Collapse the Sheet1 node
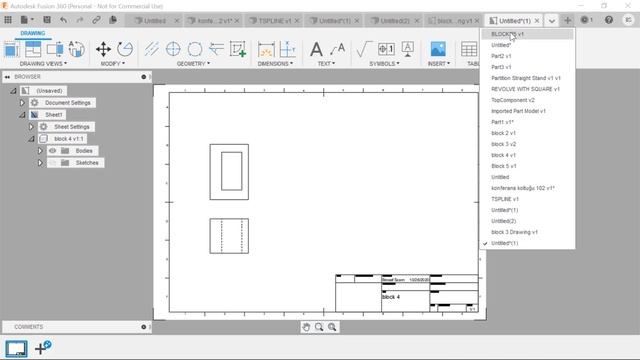 (x=22, y=115)
